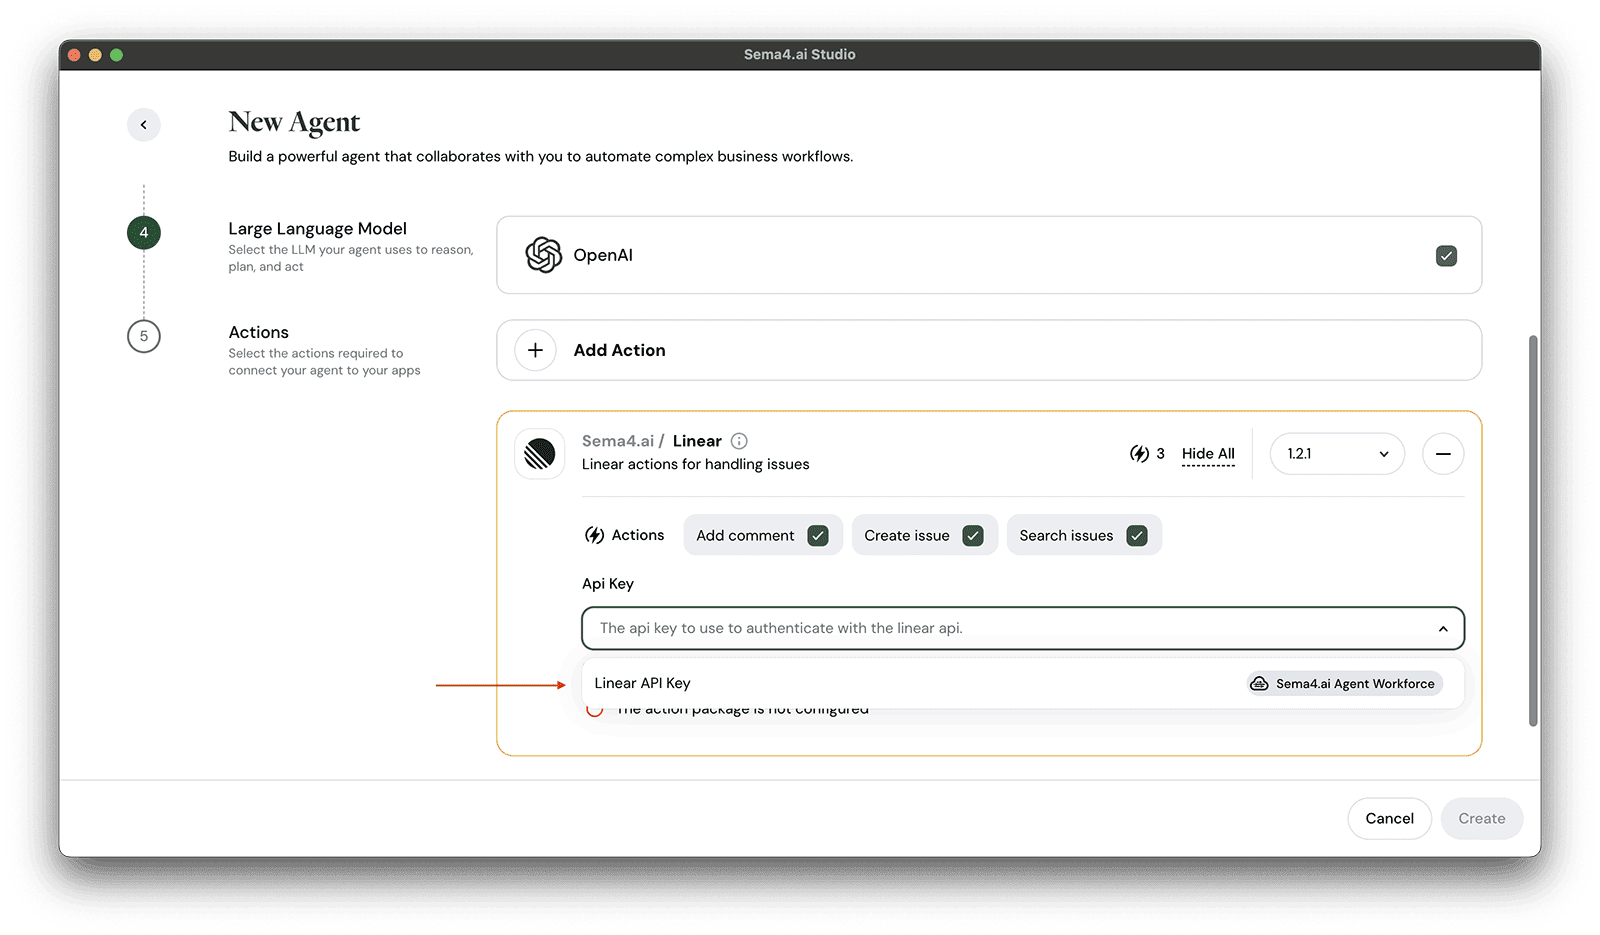Toggle the OpenAI model selection checkbox
1600x935 pixels.
(x=1446, y=256)
